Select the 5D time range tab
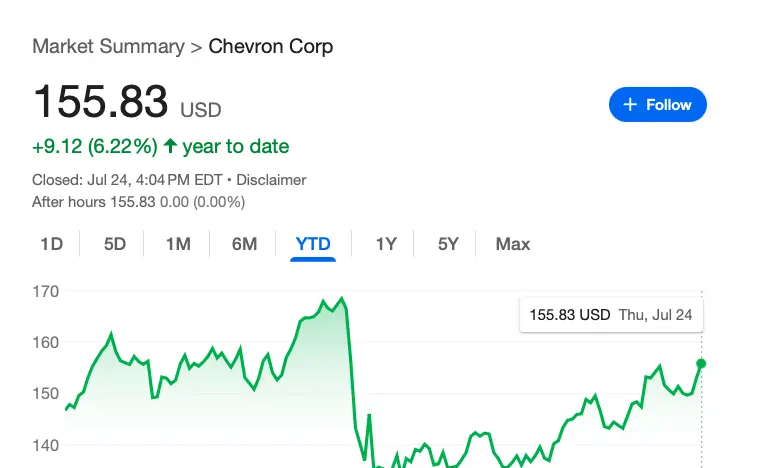Viewport: 761px width, 468px height. (115, 244)
